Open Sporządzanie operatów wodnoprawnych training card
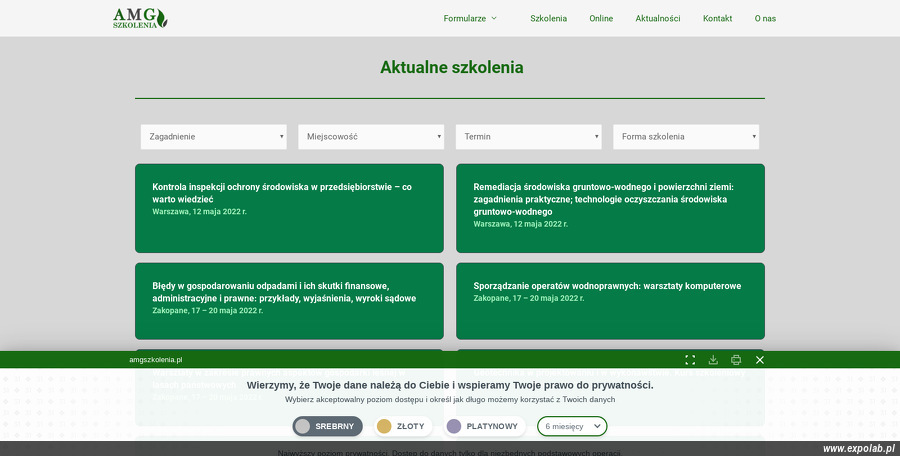The width and height of the screenshot is (900, 456). [x=610, y=301]
